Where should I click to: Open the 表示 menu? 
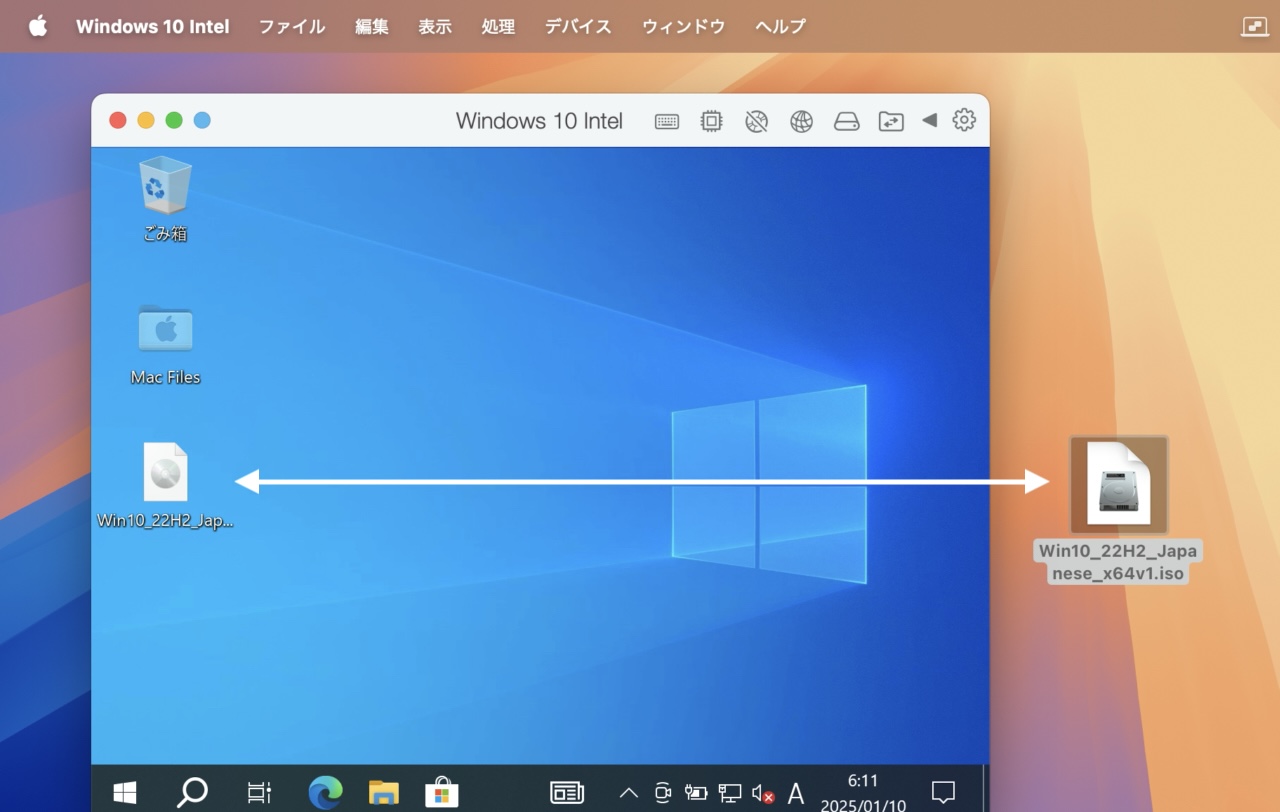435,27
